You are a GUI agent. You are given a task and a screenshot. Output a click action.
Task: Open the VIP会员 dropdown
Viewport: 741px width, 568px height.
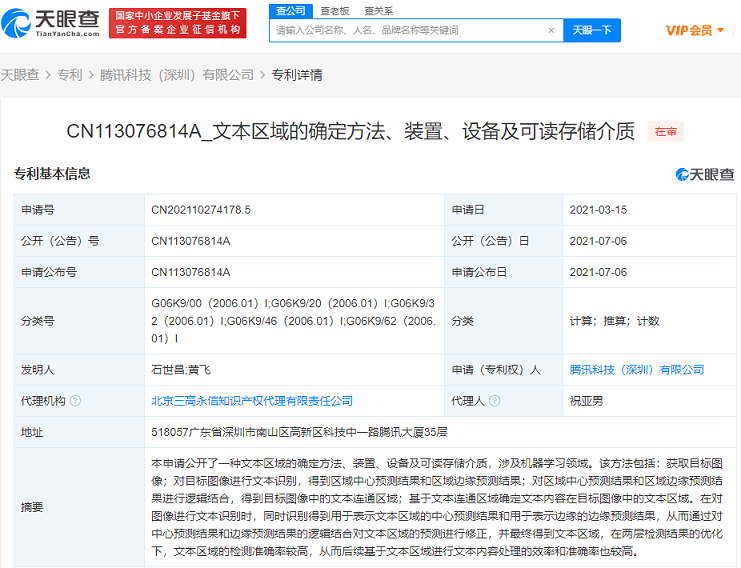point(694,30)
